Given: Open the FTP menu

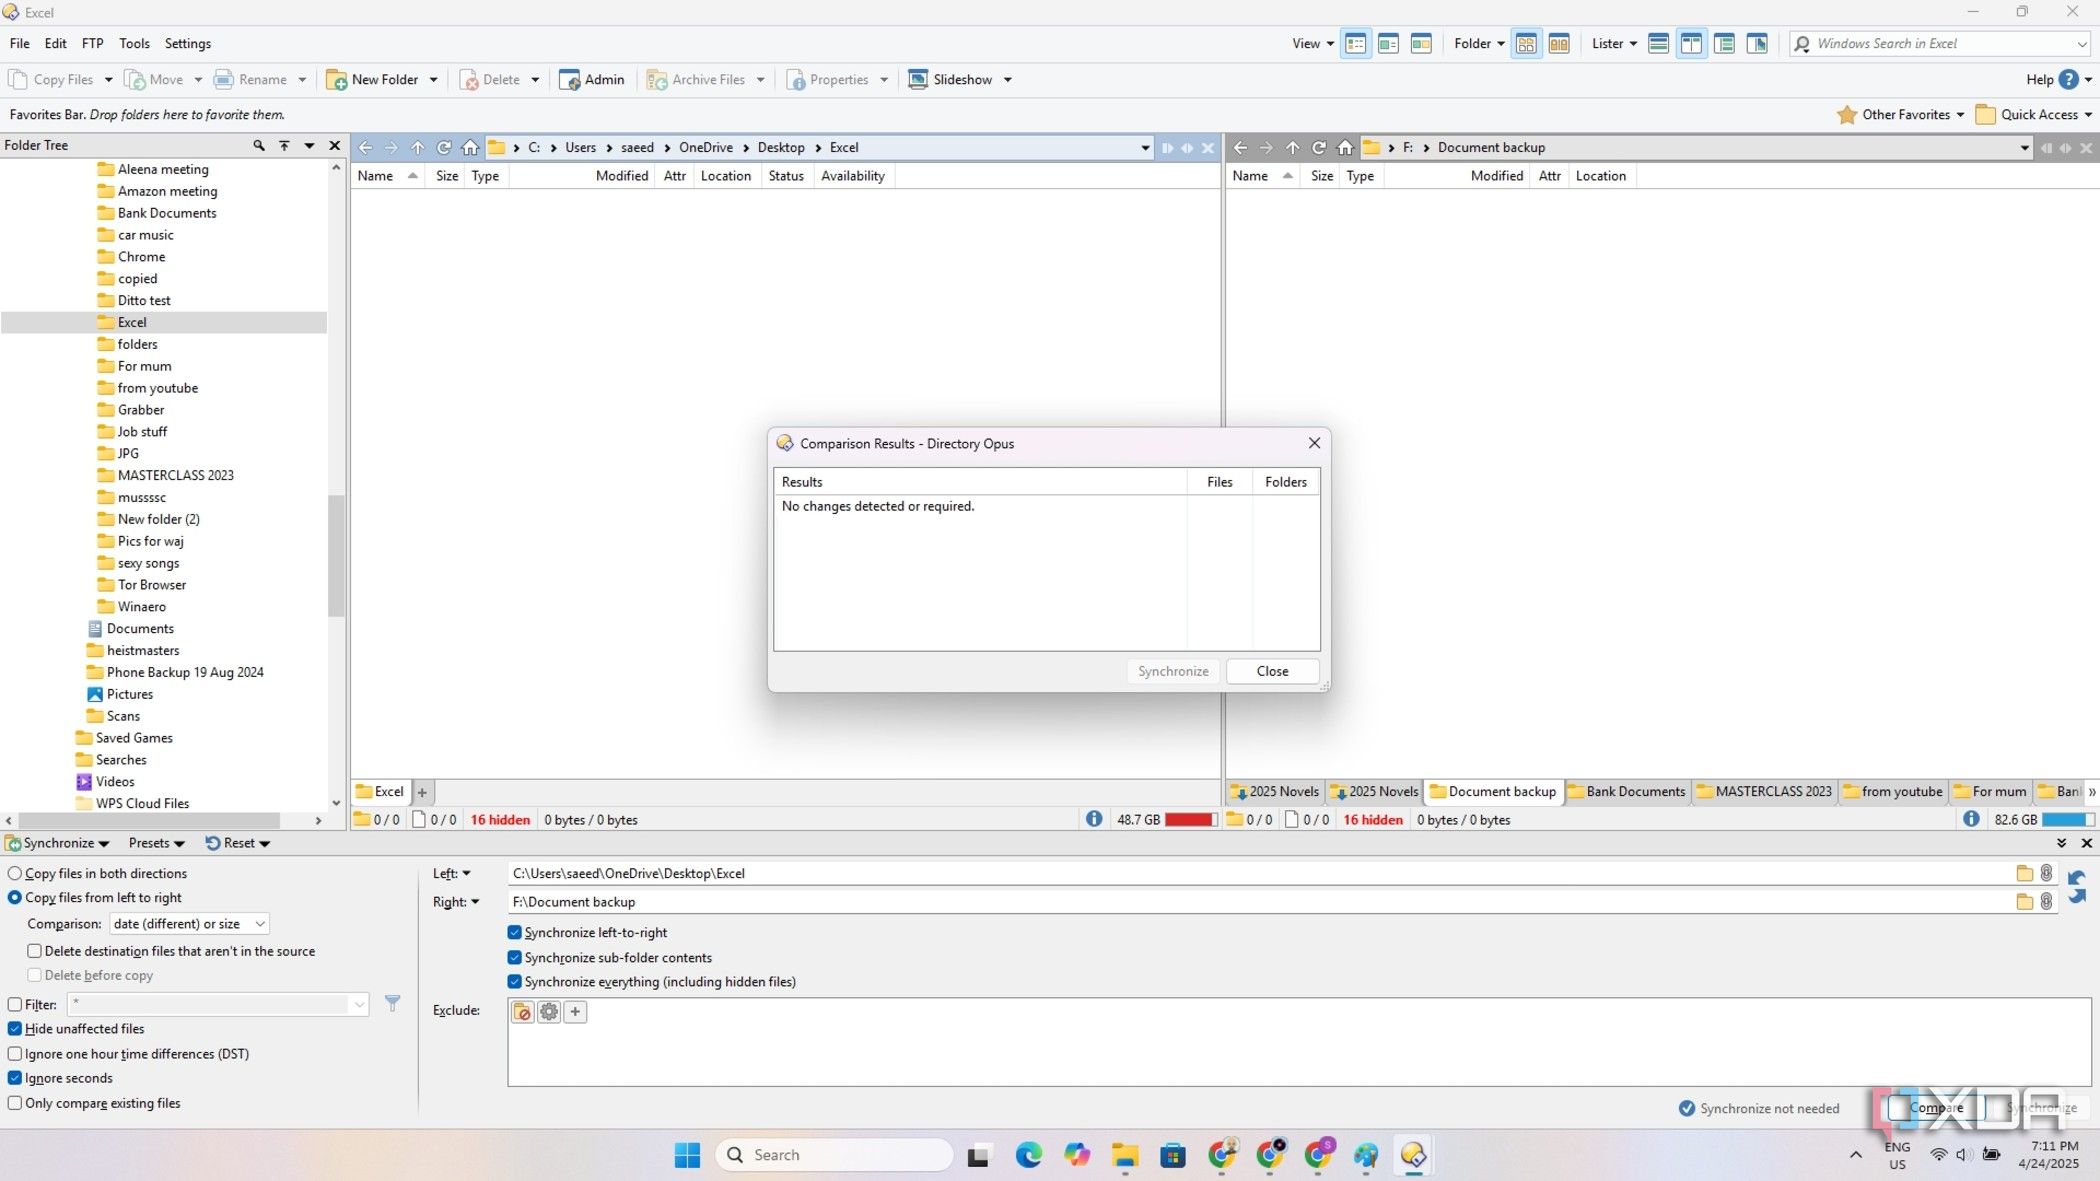Looking at the screenshot, I should coord(92,44).
